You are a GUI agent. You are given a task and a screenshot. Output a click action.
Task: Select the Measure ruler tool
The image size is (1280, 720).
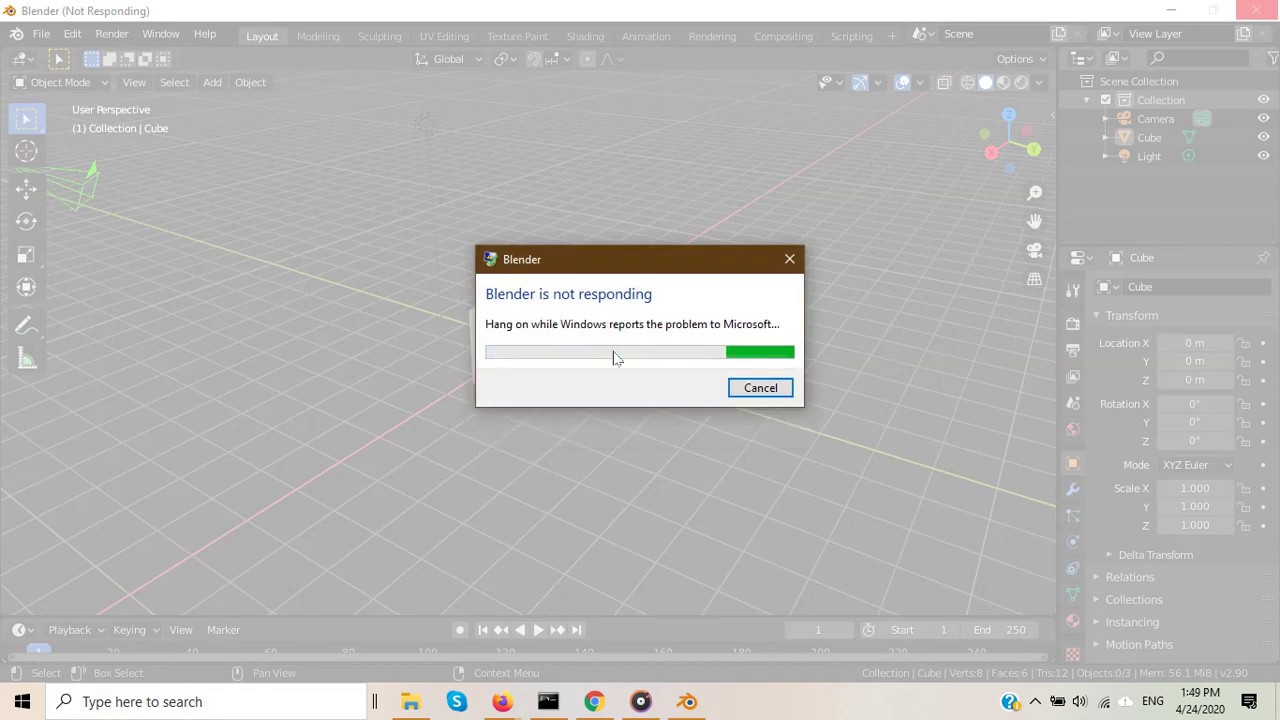coord(26,360)
